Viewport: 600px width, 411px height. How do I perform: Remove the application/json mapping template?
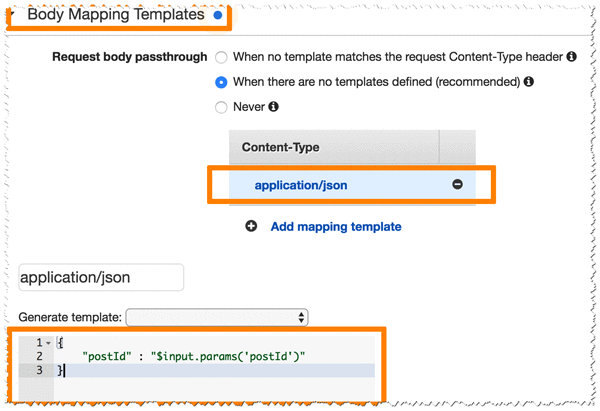[457, 184]
